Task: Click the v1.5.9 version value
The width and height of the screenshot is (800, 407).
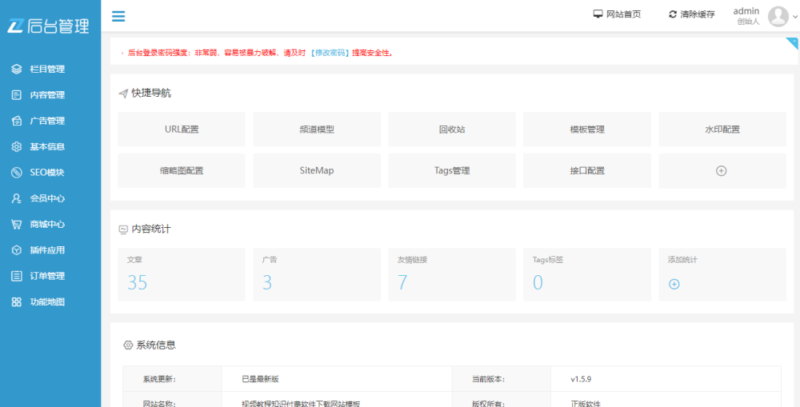Action: 581,379
